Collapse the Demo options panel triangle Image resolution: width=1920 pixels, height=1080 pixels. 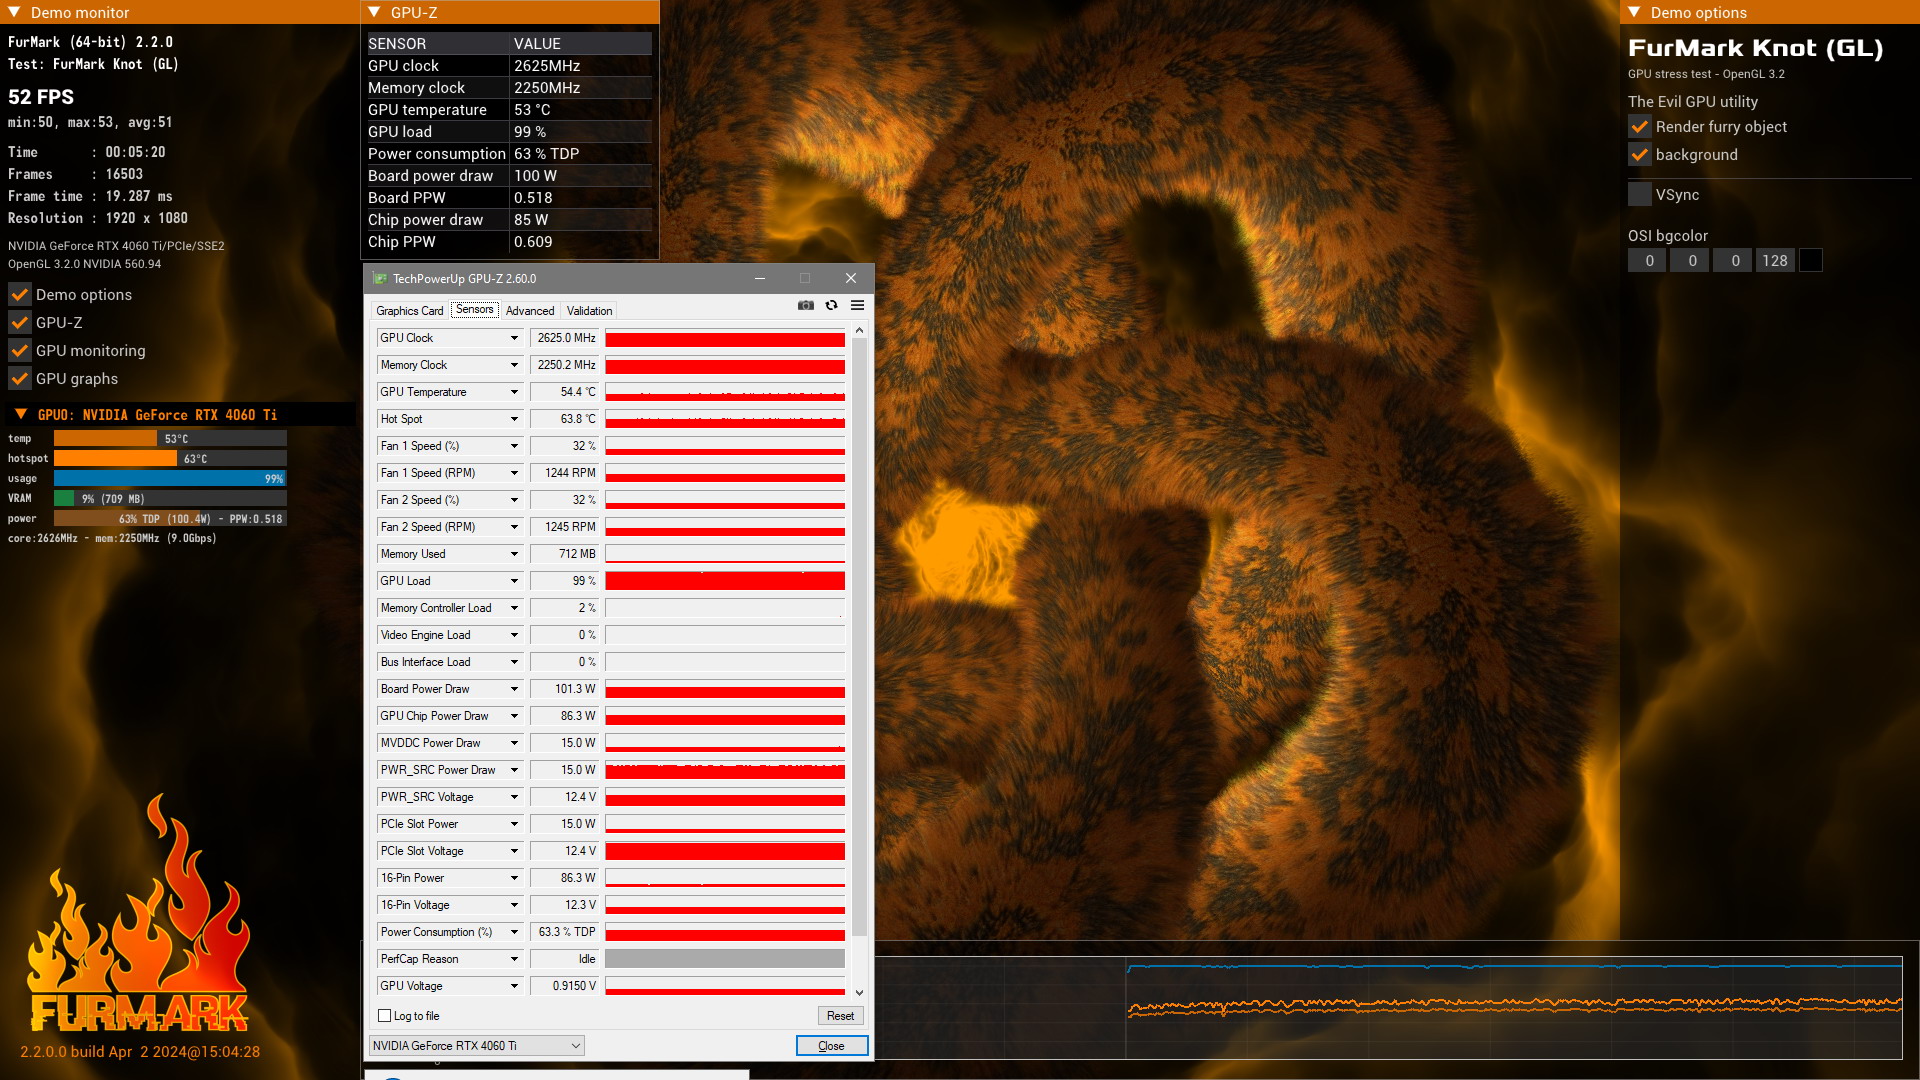pyautogui.click(x=1634, y=12)
